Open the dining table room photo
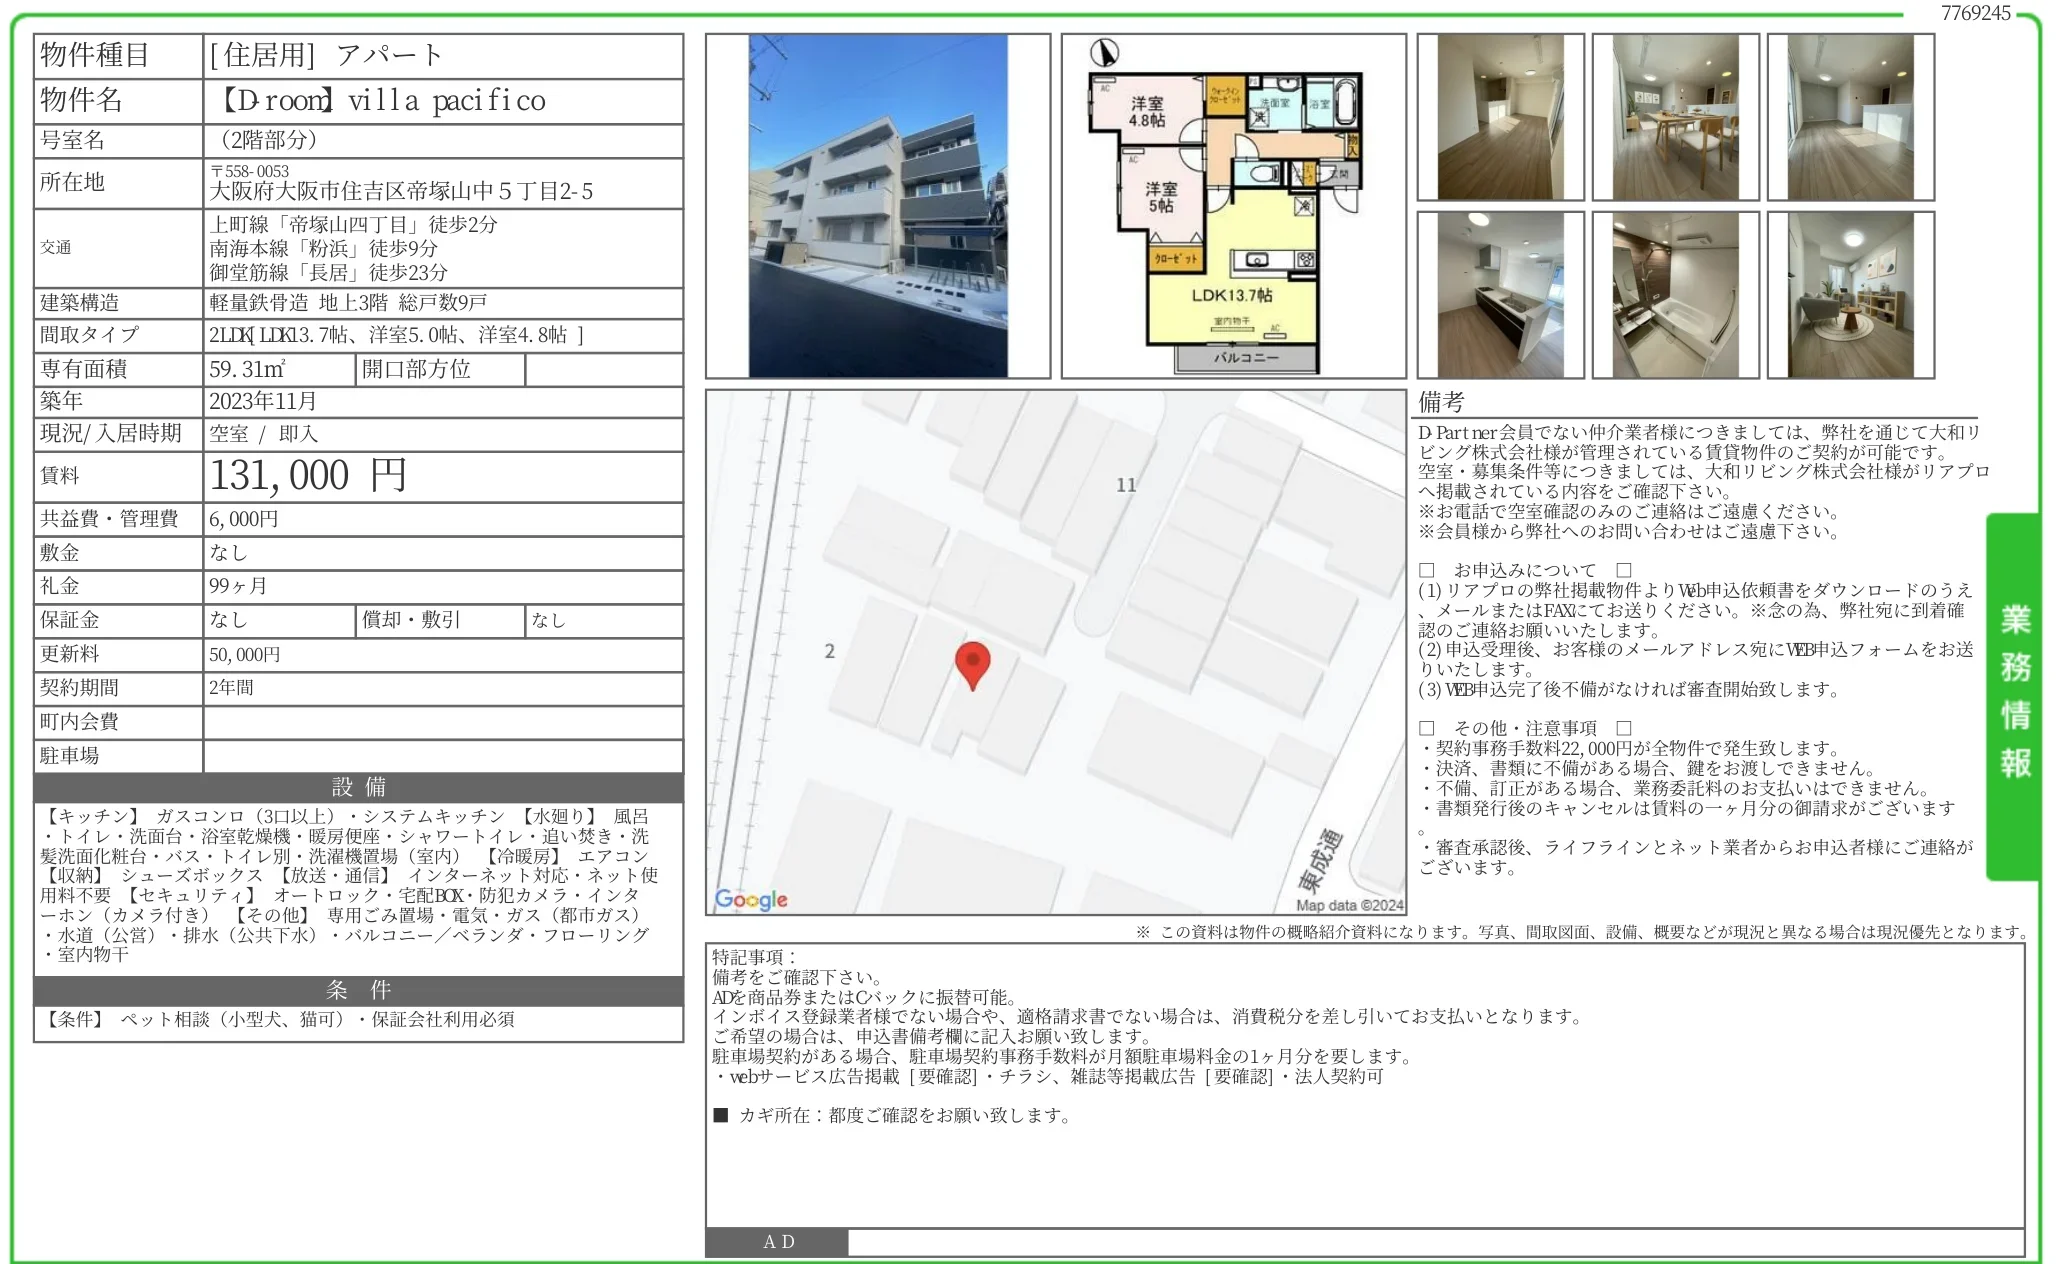 pyautogui.click(x=1675, y=117)
